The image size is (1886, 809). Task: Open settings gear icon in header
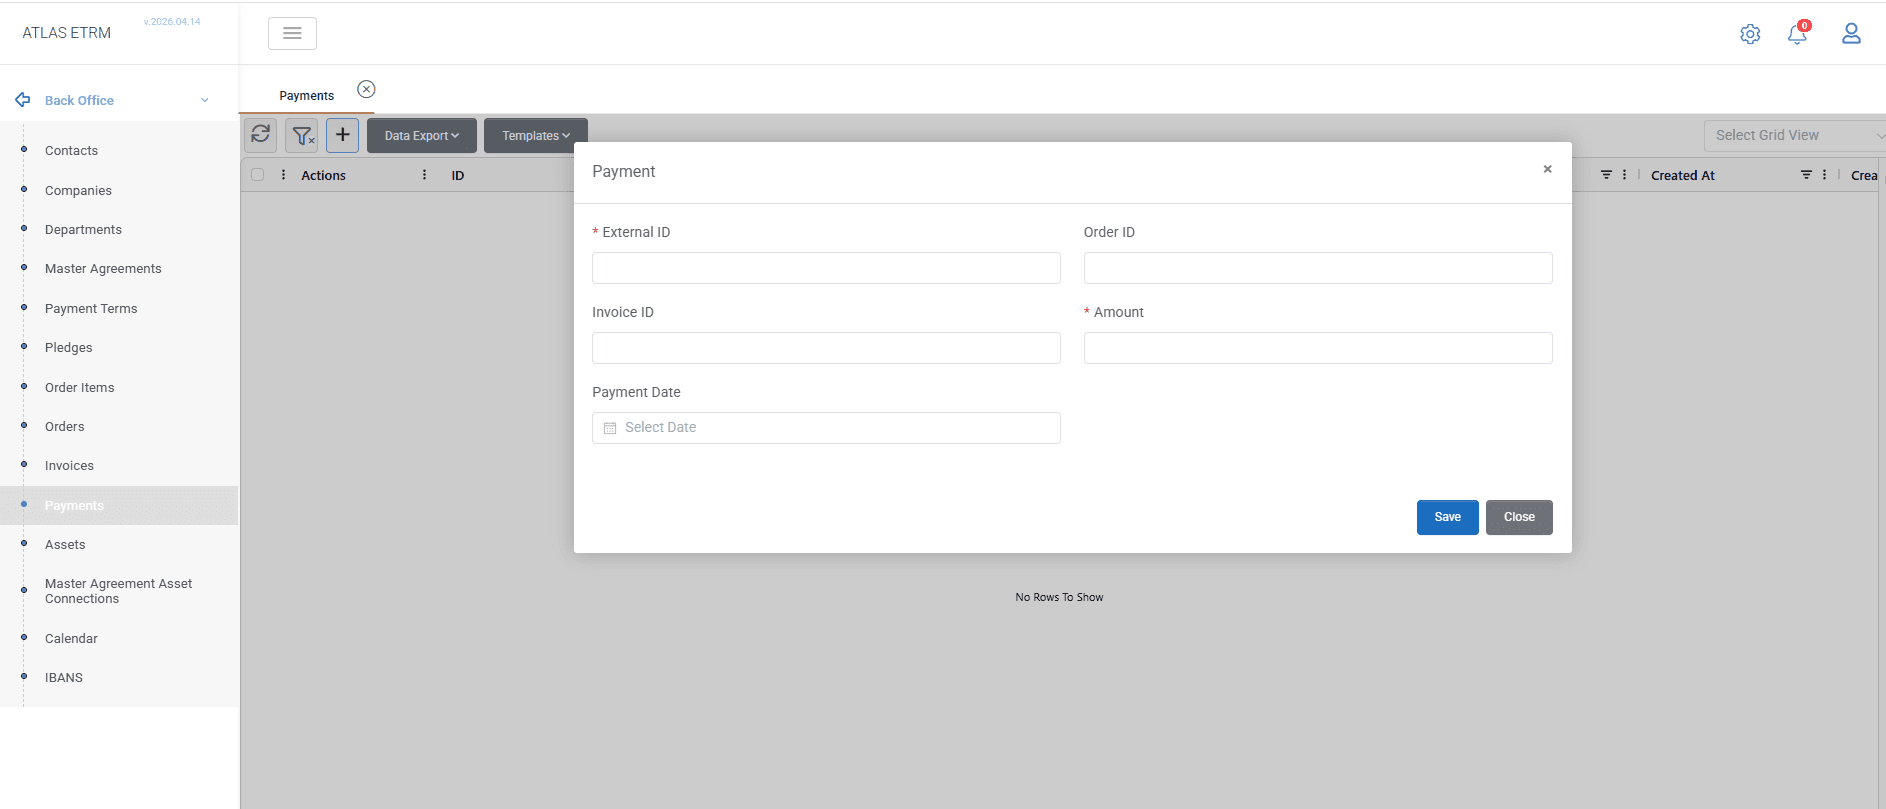point(1750,34)
